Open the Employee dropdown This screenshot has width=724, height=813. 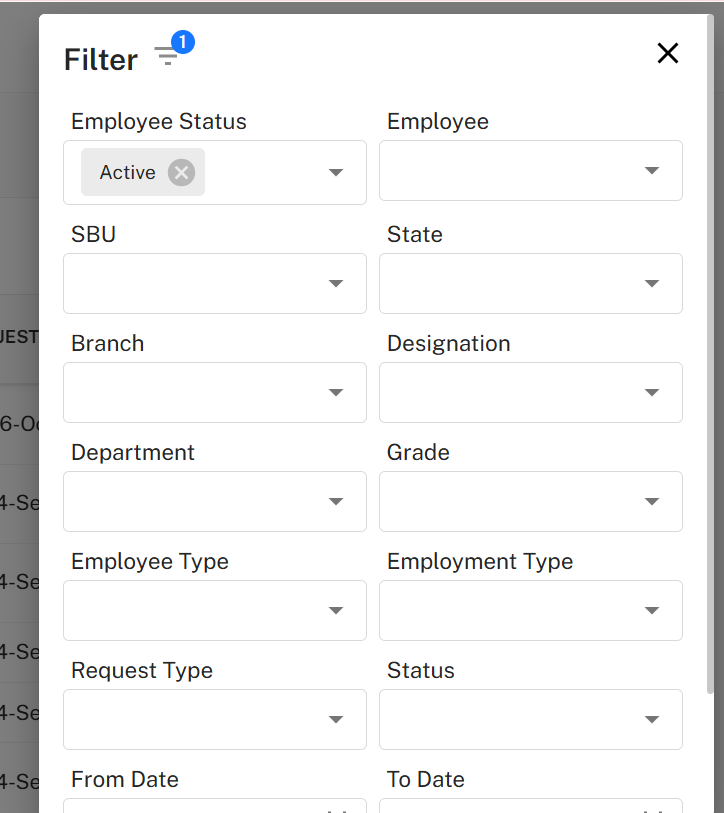651,170
